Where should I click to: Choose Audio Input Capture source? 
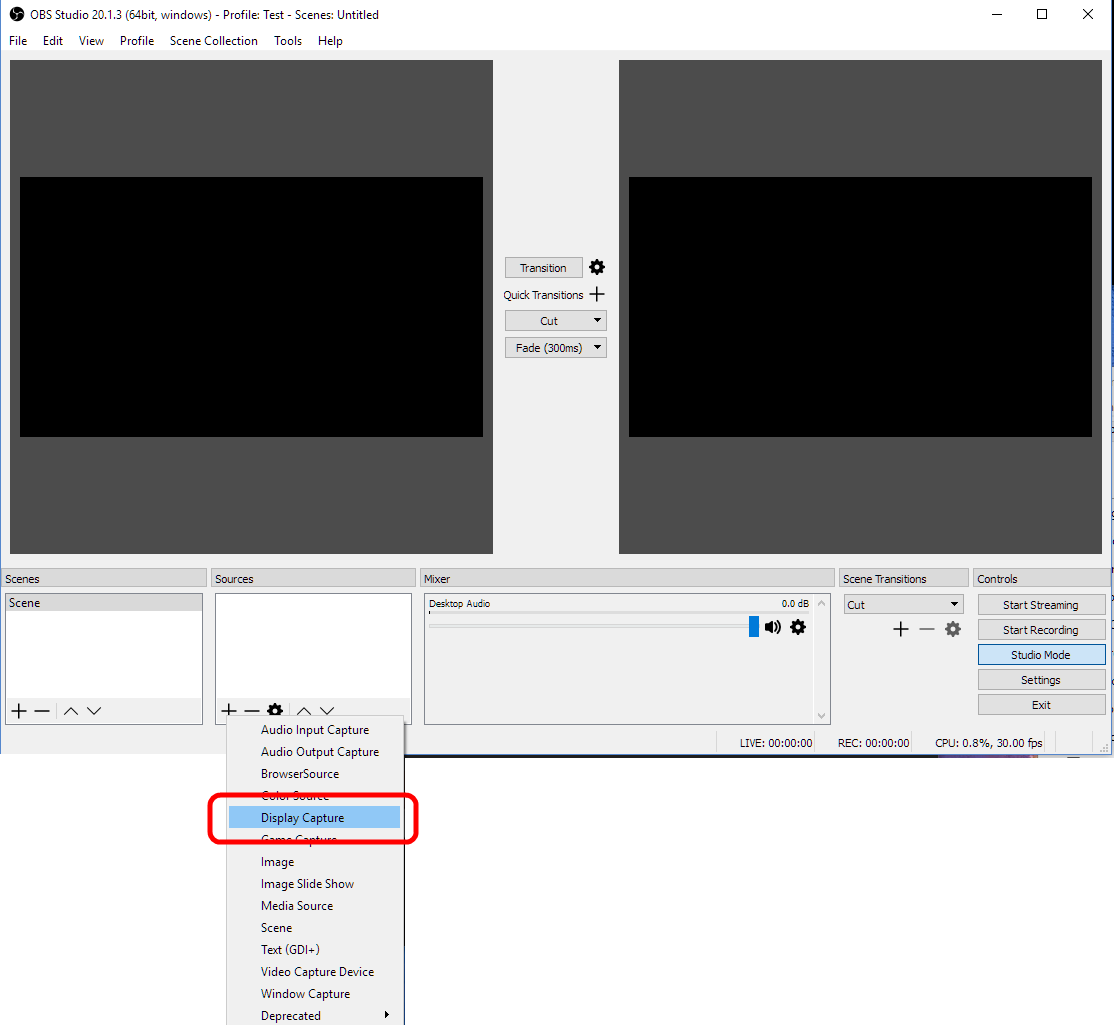(315, 730)
